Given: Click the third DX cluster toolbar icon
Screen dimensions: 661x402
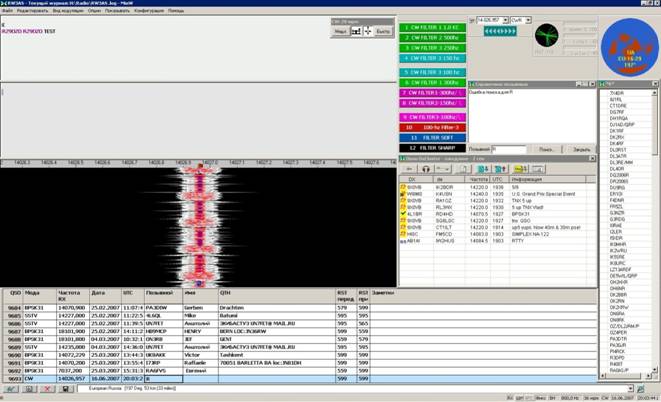Looking at the screenshot, I should 443,169.
